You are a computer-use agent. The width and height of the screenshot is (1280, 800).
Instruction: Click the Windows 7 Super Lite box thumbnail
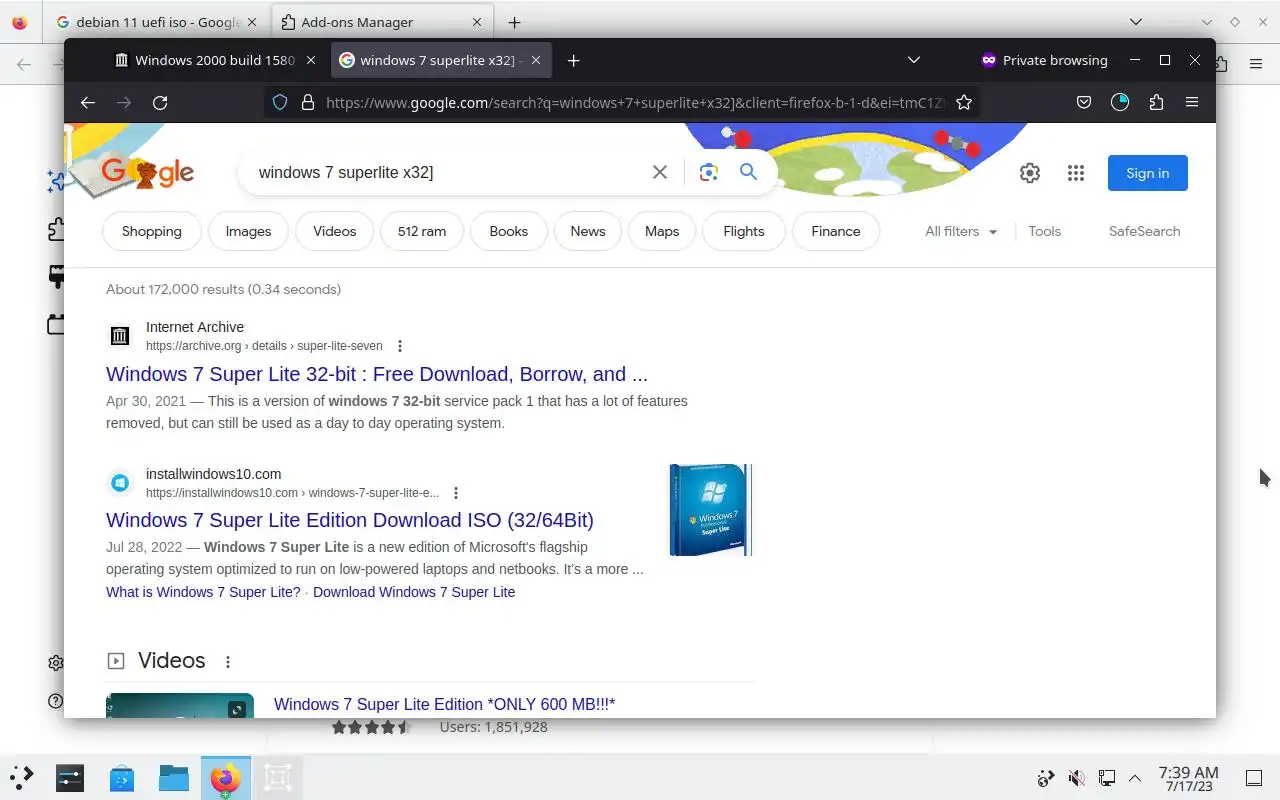[710, 510]
